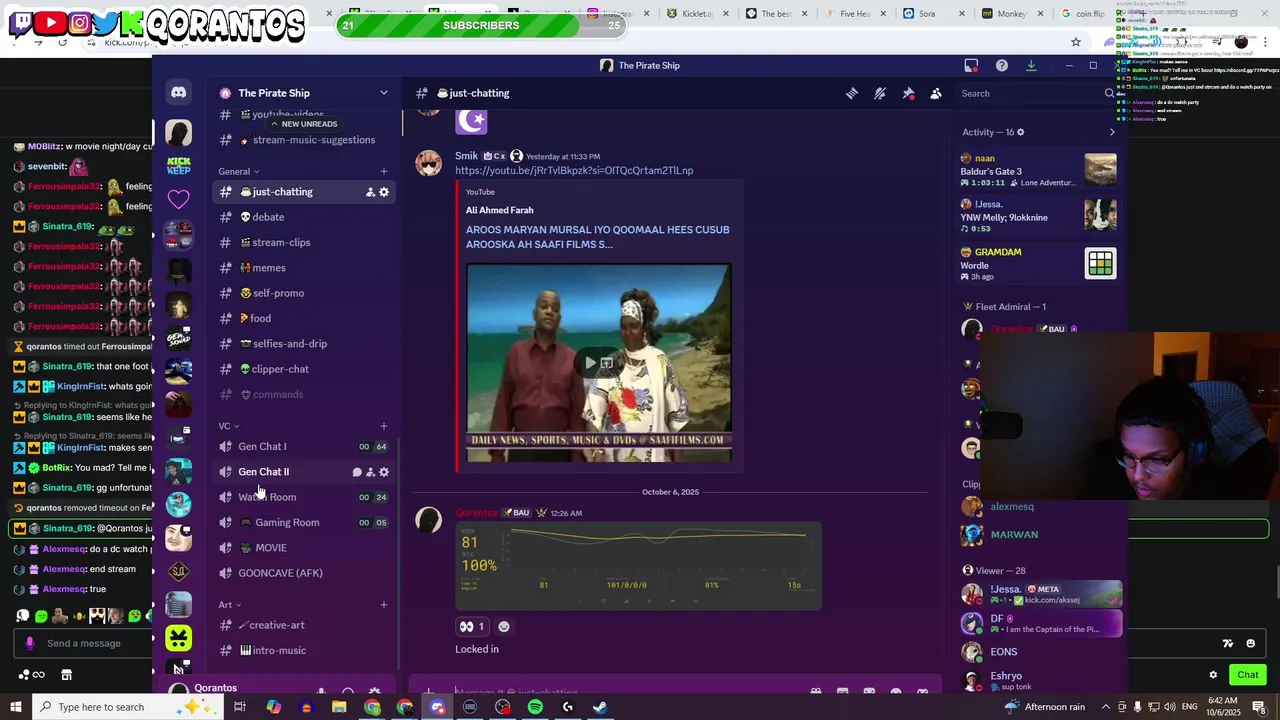Open the debate channel

point(303,217)
